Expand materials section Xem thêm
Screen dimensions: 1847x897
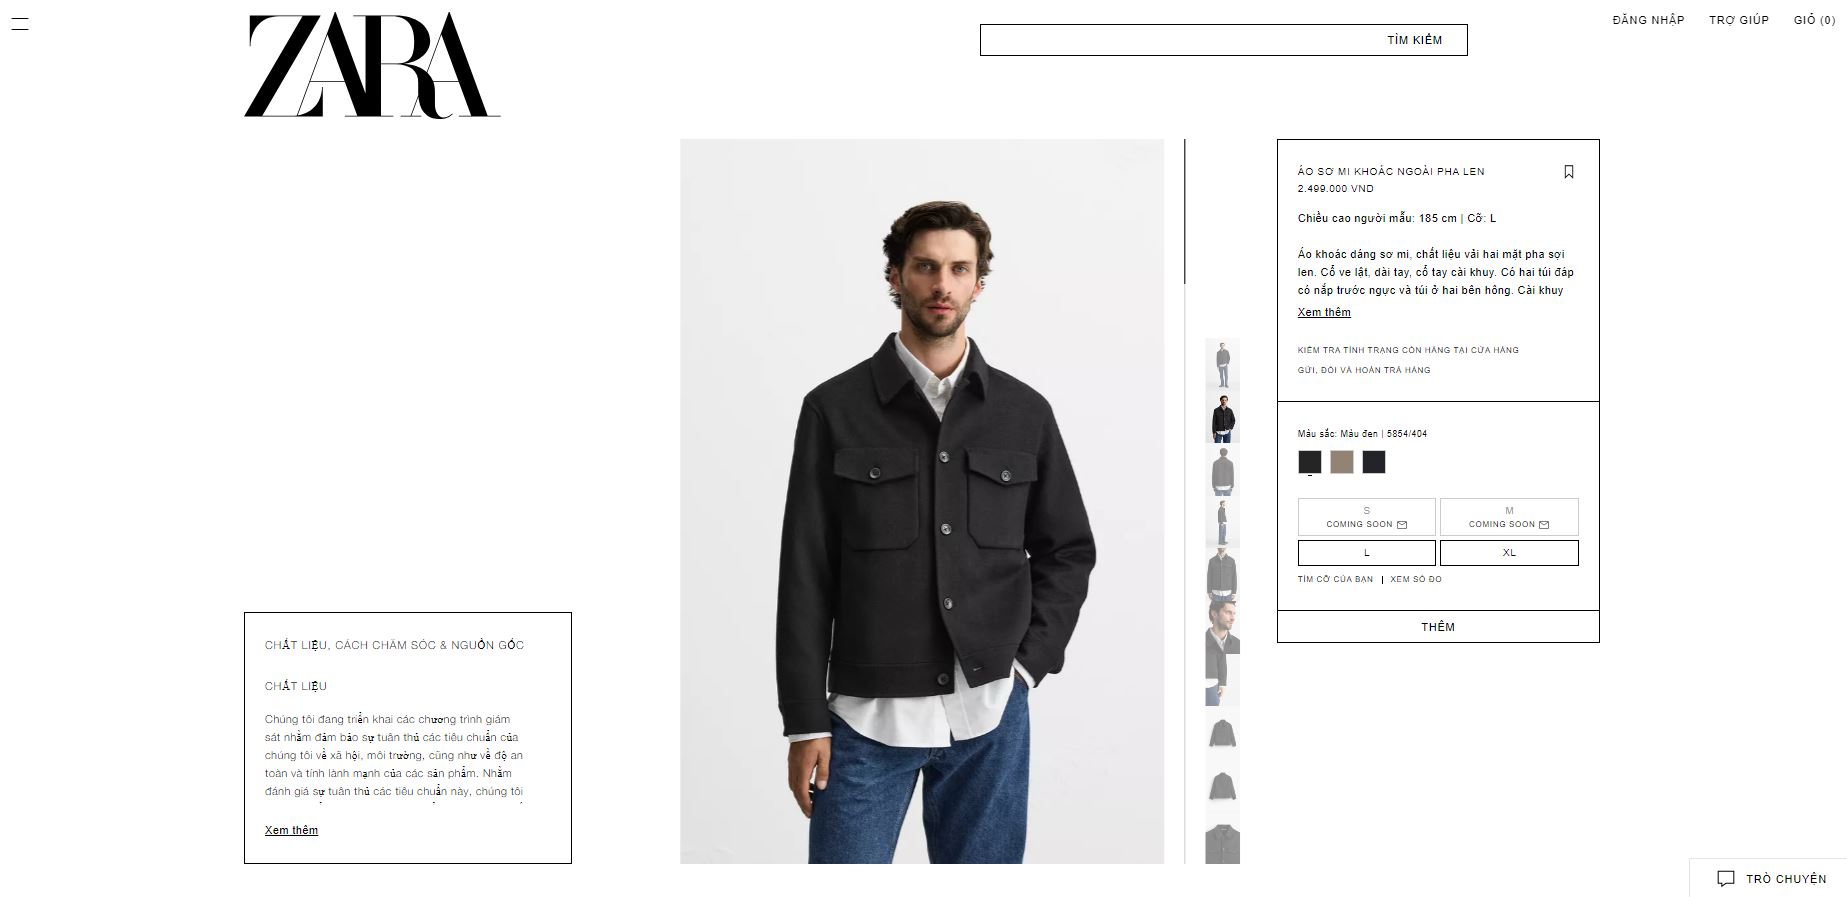point(291,830)
